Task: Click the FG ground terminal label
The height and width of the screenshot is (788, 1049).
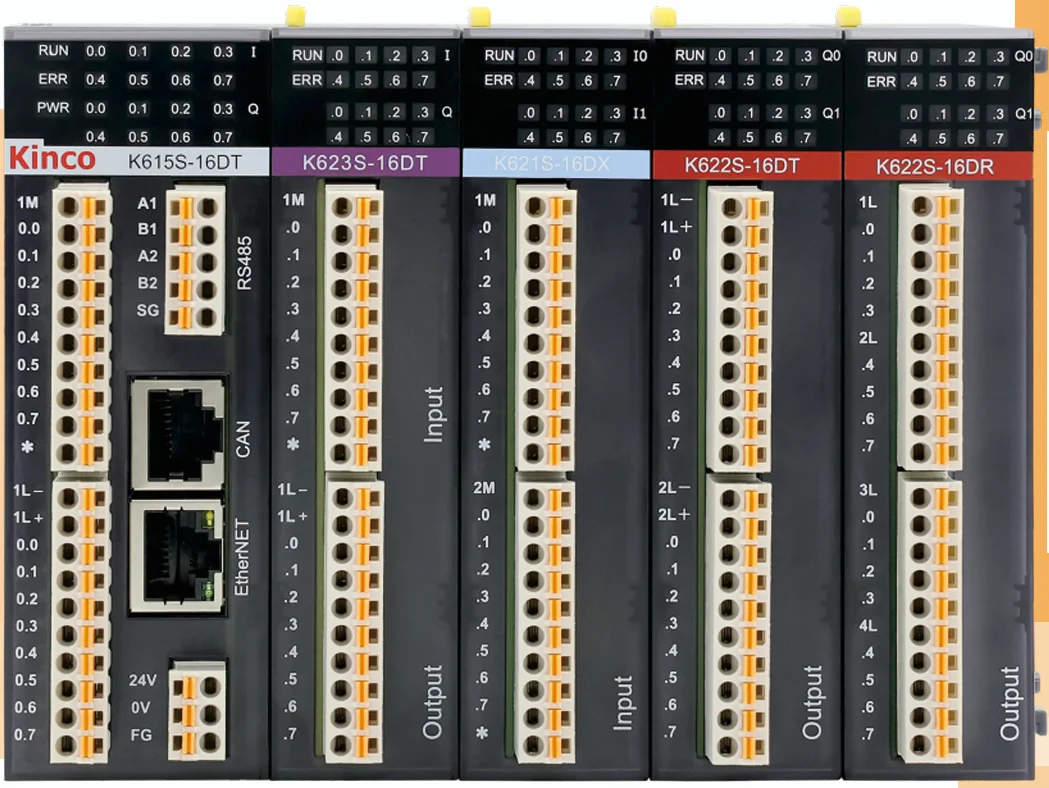Action: point(141,734)
